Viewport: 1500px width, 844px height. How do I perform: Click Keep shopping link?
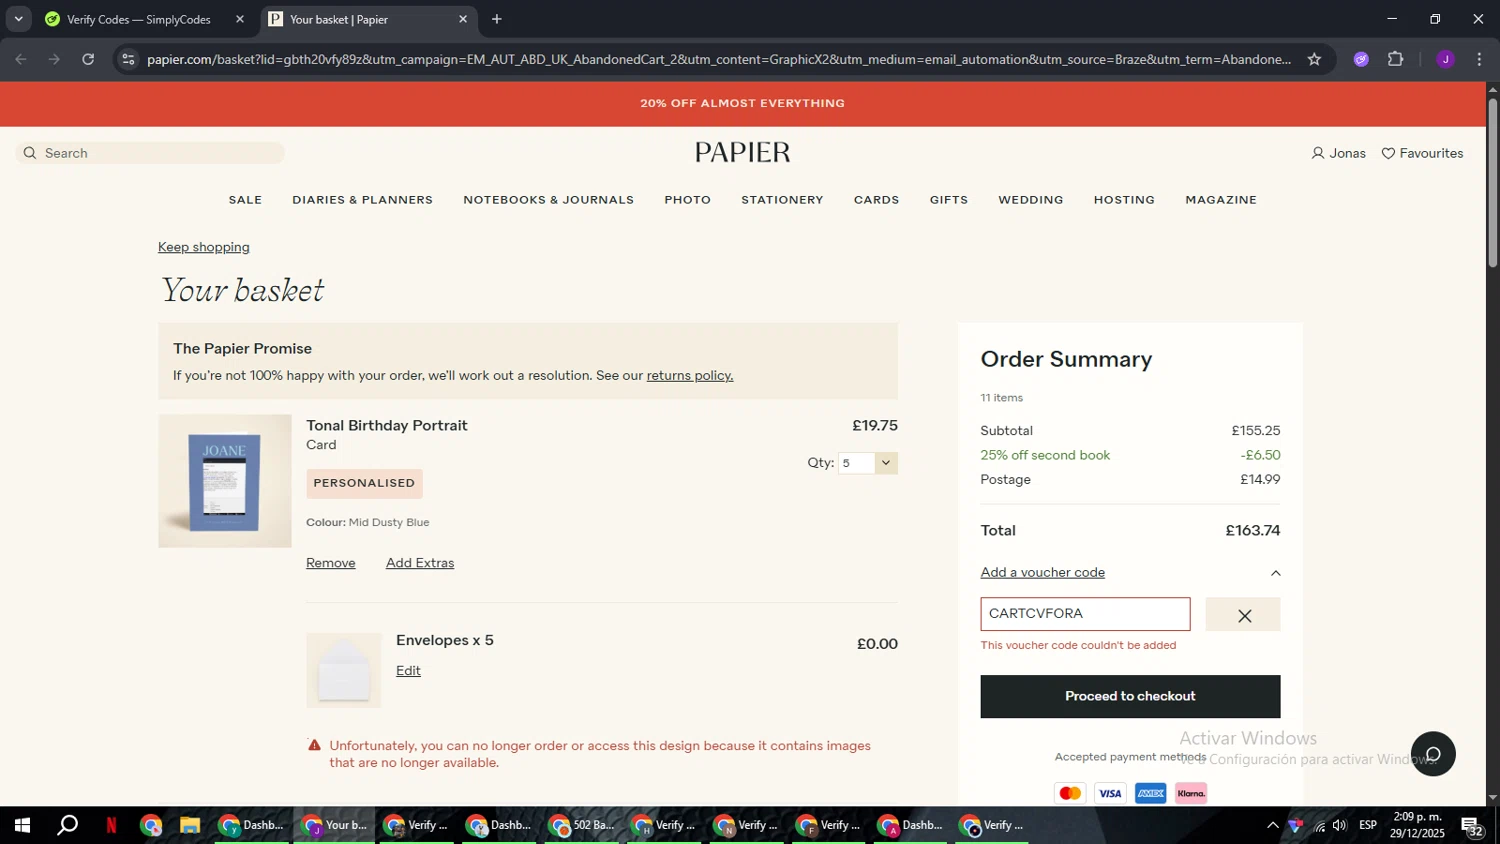[204, 247]
